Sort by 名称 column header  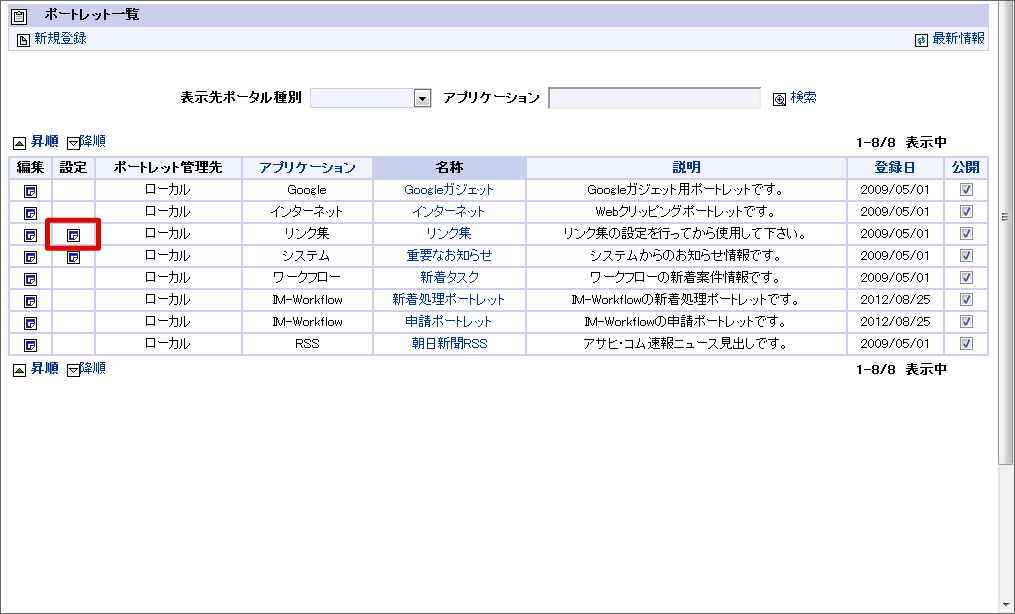point(449,168)
